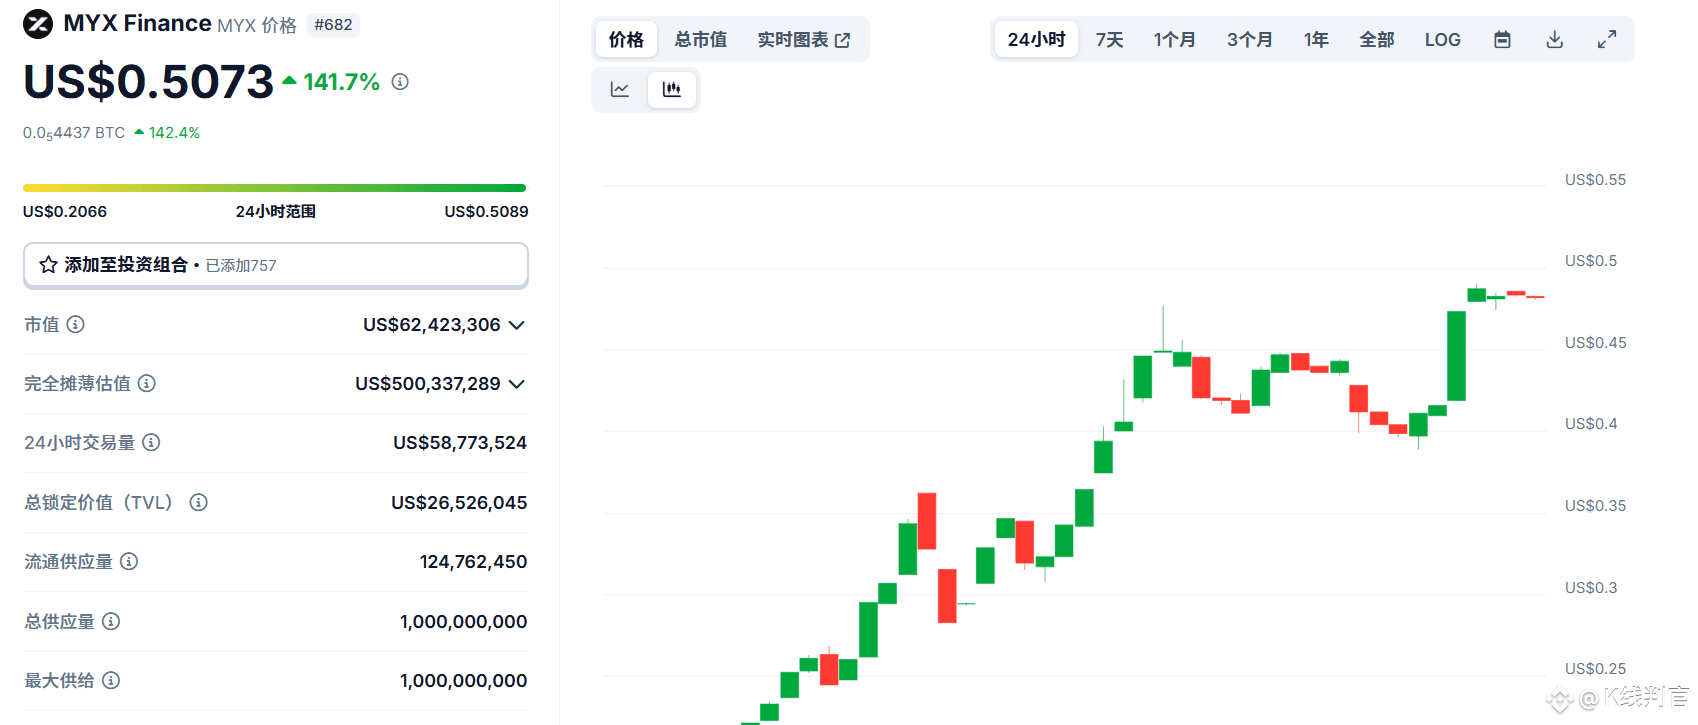The height and width of the screenshot is (725, 1698).
Task: Click the US$0.55 axis label
Action: click(1595, 180)
